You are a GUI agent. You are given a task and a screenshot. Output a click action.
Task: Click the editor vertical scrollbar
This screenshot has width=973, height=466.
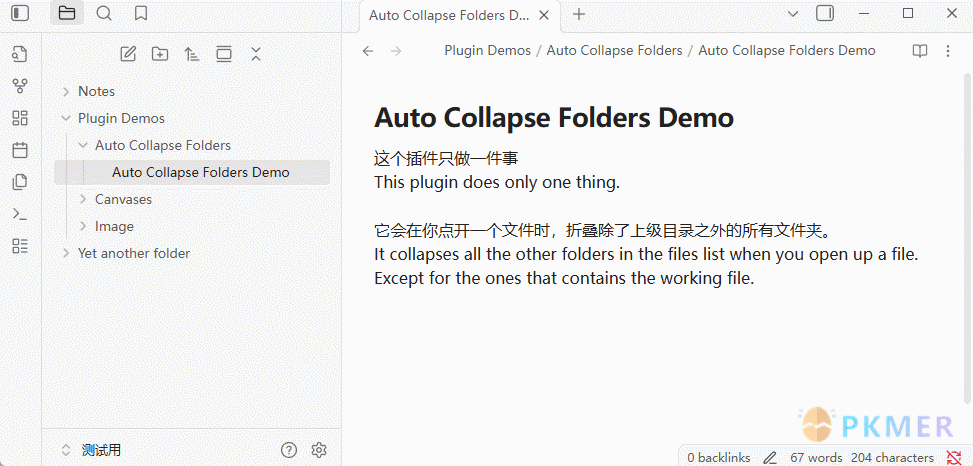point(967,241)
